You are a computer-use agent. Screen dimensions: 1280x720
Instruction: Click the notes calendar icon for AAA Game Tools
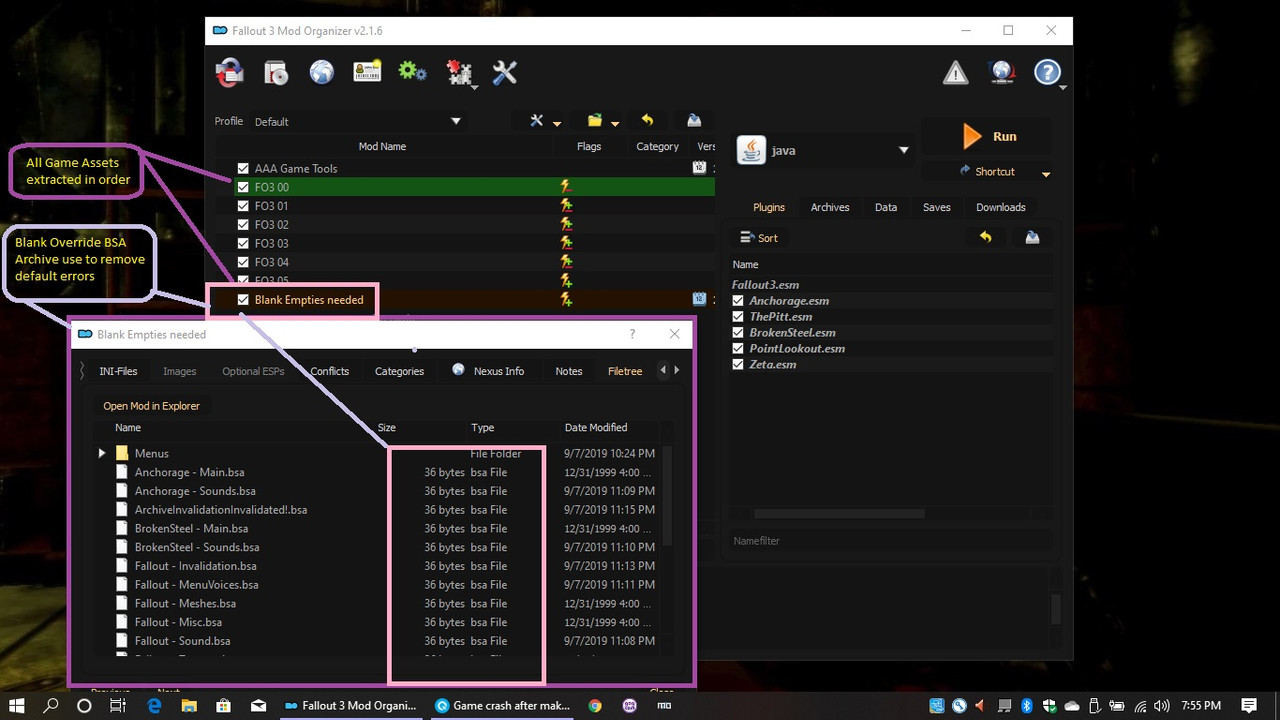pyautogui.click(x=699, y=168)
